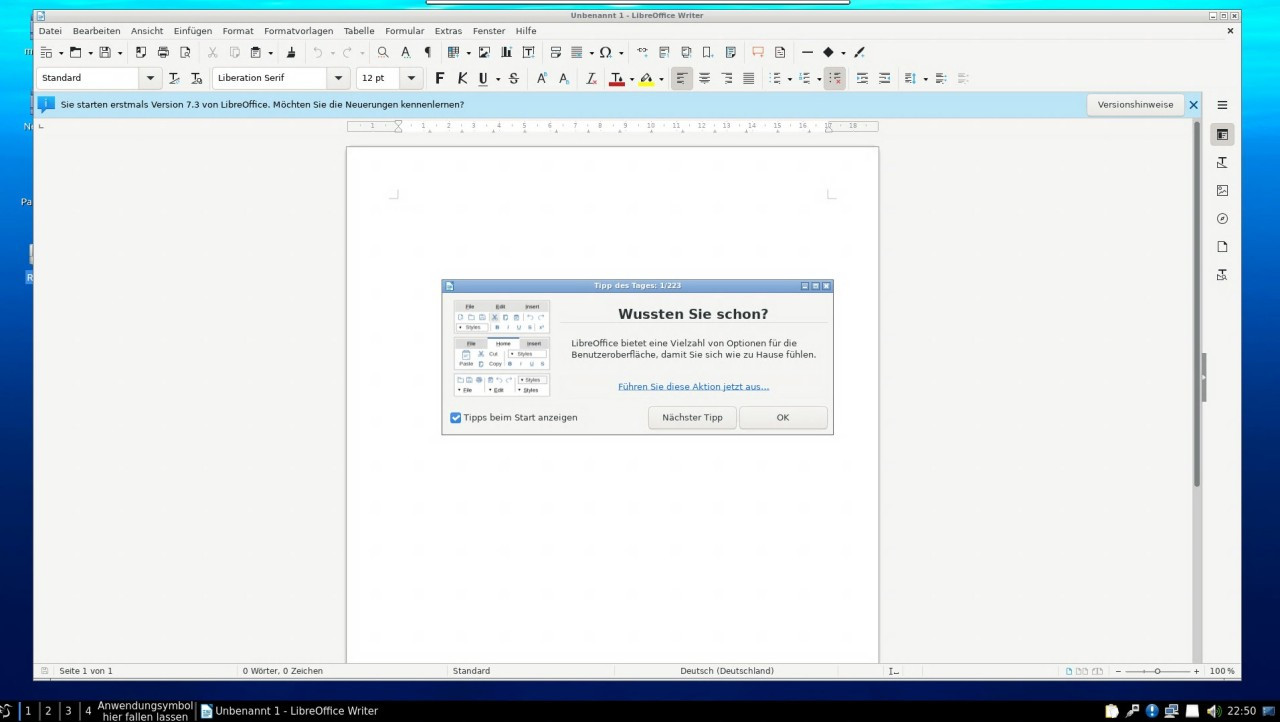The height and width of the screenshot is (722, 1280).
Task: Expand the Save button dropdown arrow
Action: [120, 53]
